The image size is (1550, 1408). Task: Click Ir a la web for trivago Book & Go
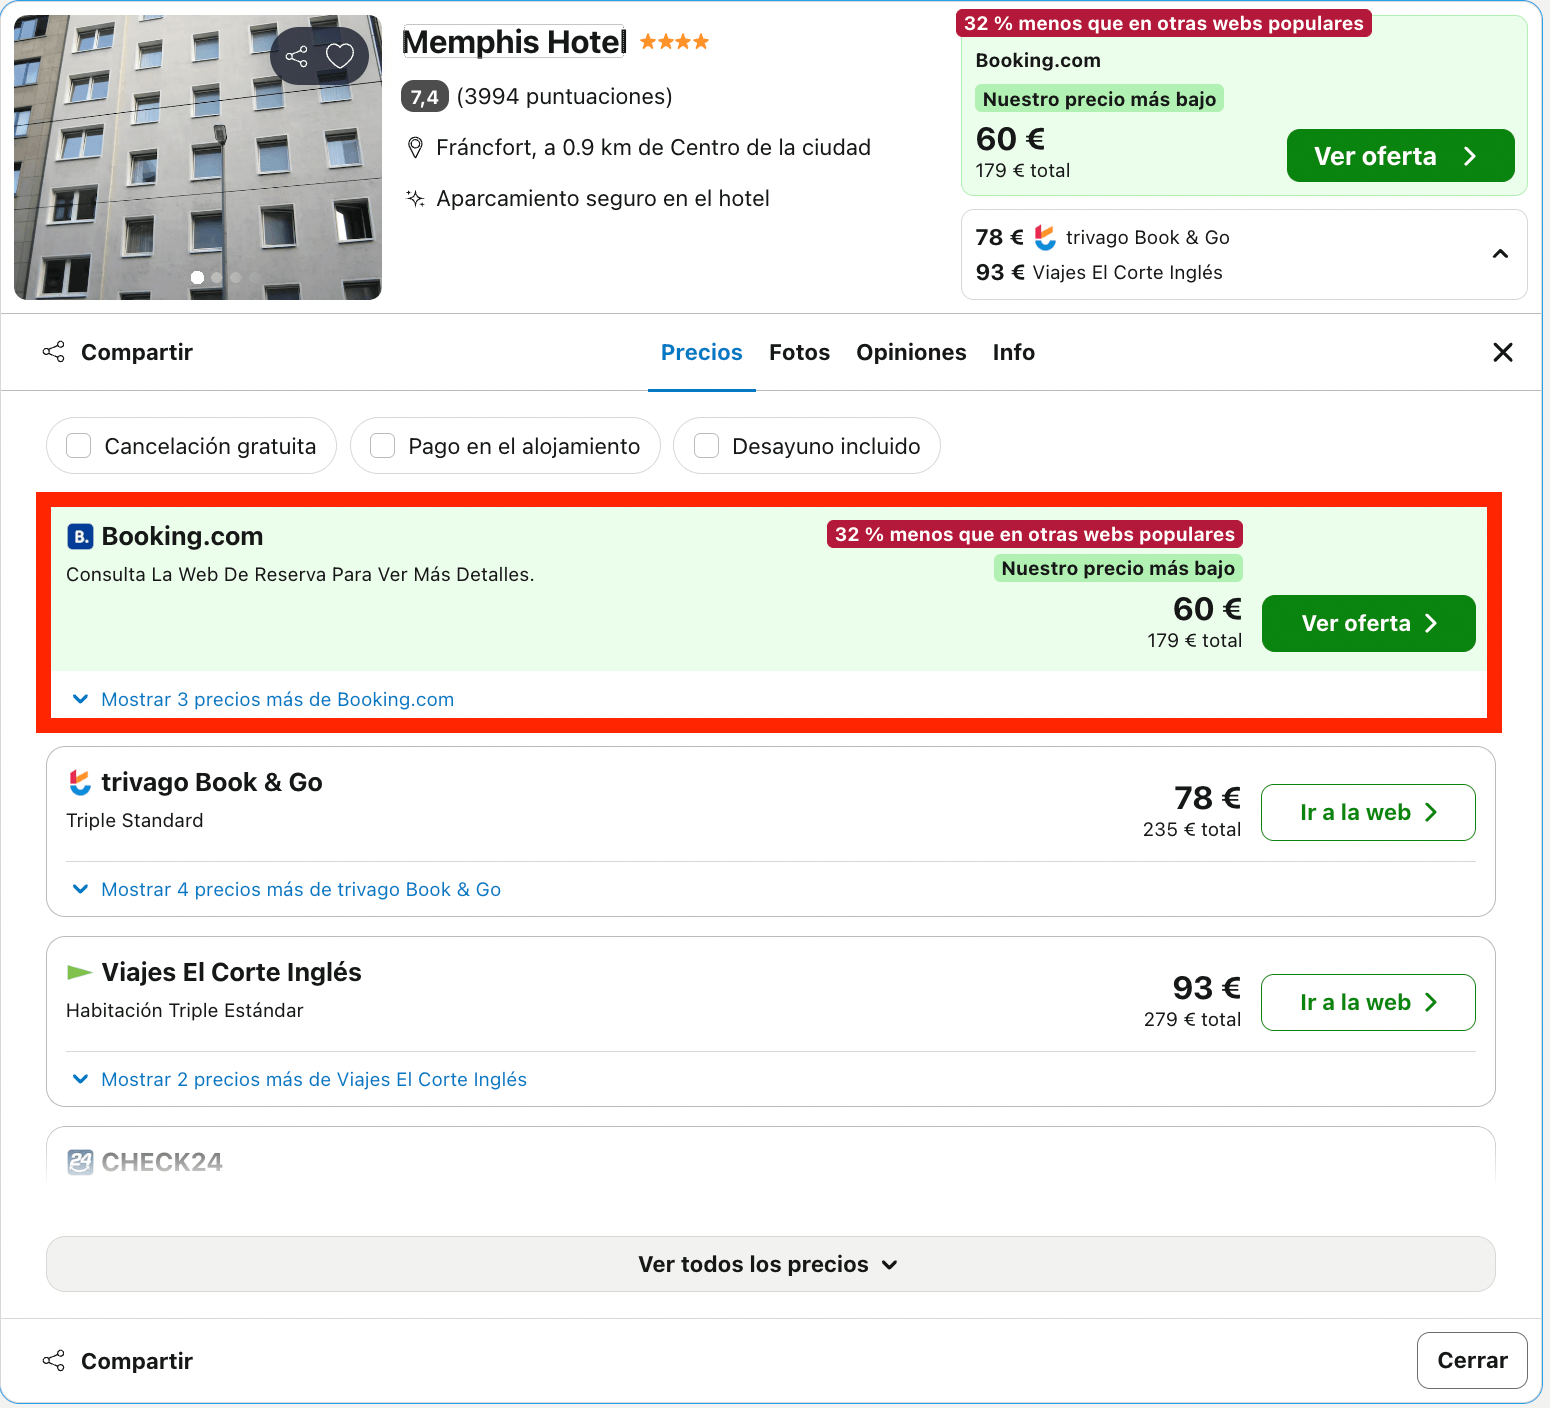[1368, 813]
